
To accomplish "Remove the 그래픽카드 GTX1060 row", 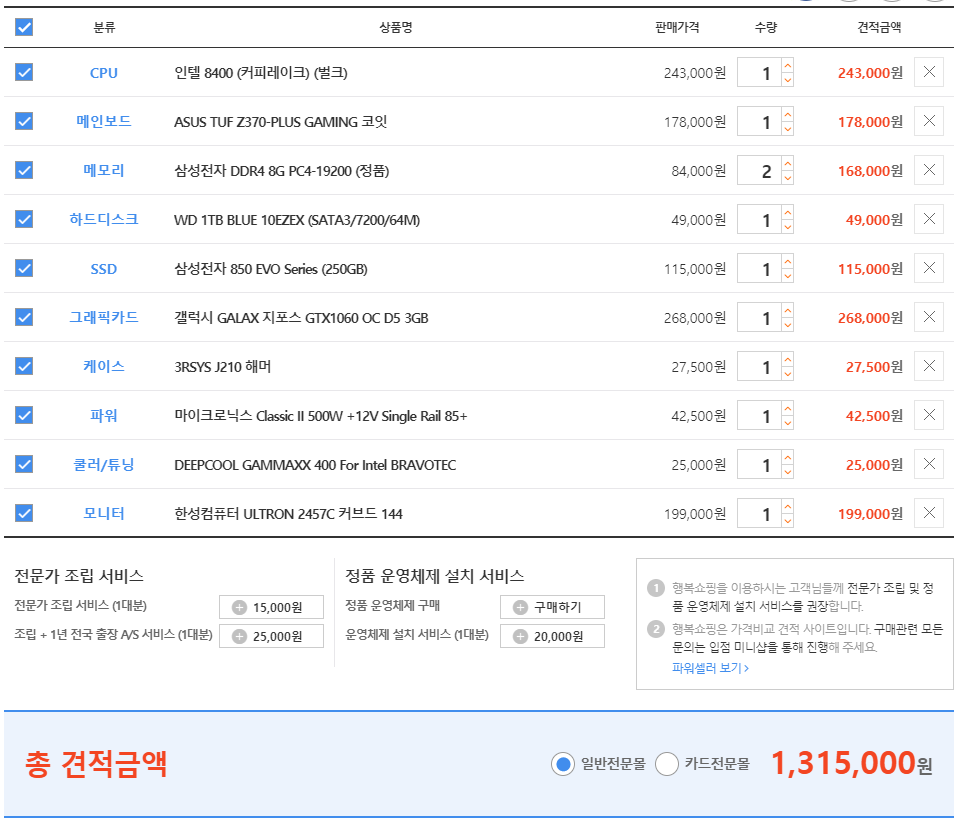I will click(x=928, y=317).
